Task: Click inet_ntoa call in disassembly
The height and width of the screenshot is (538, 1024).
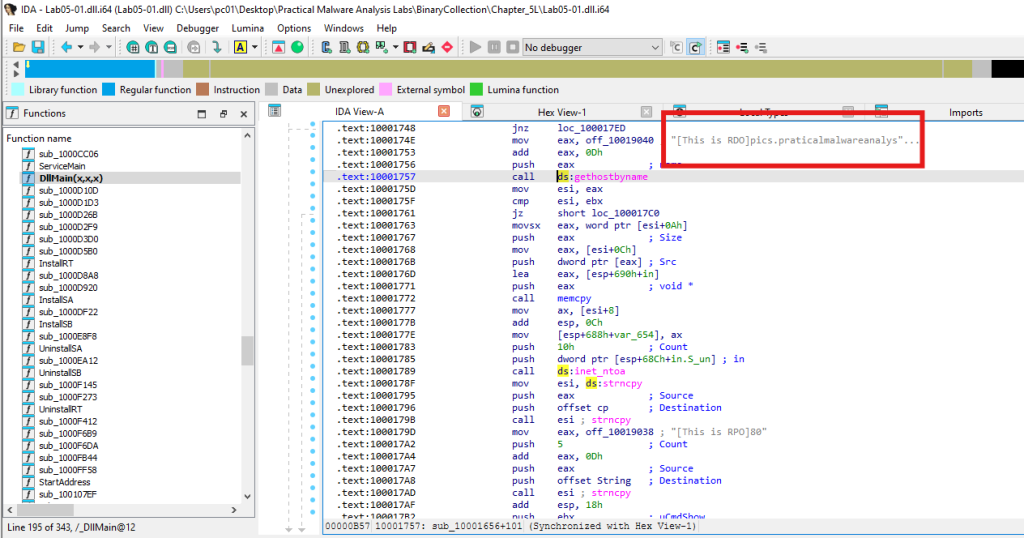Action: click(x=600, y=372)
